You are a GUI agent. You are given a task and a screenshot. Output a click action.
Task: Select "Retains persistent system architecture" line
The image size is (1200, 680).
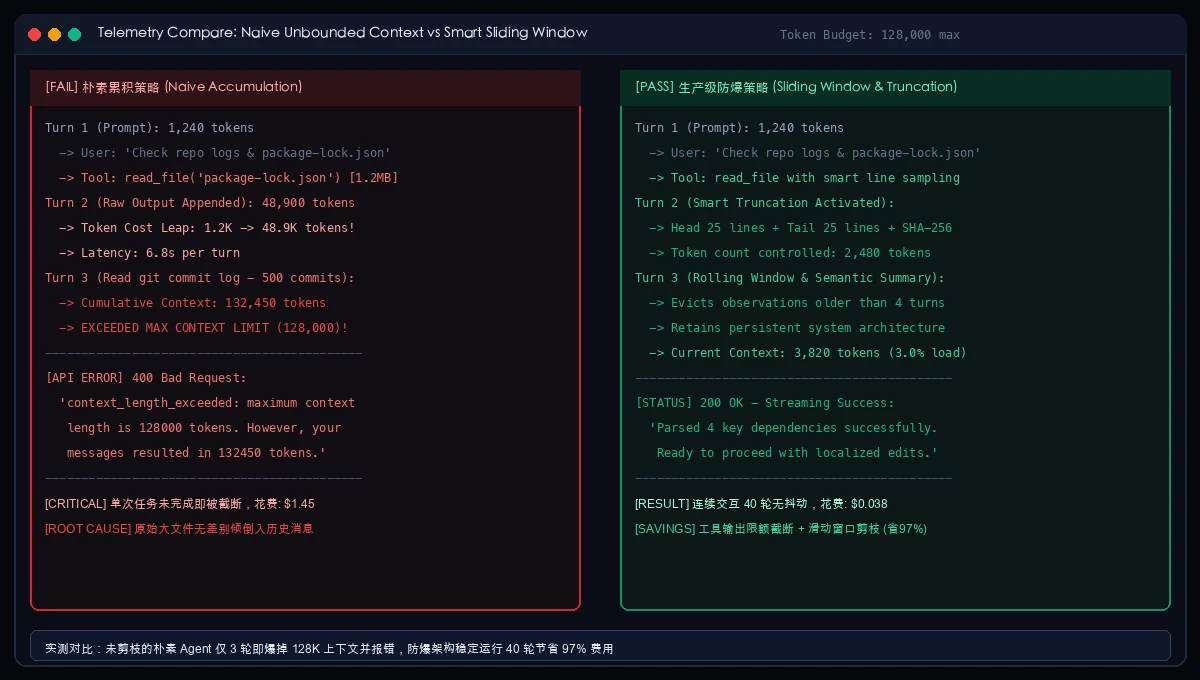click(797, 328)
